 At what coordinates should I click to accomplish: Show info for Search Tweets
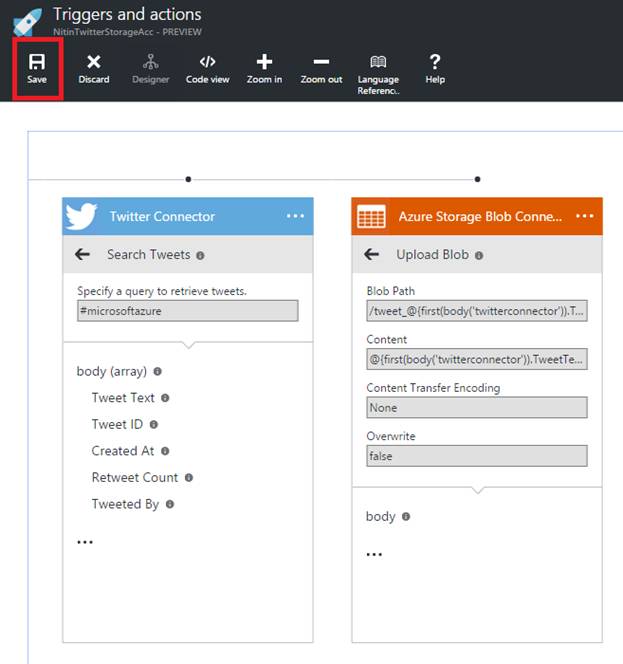pyautogui.click(x=200, y=255)
